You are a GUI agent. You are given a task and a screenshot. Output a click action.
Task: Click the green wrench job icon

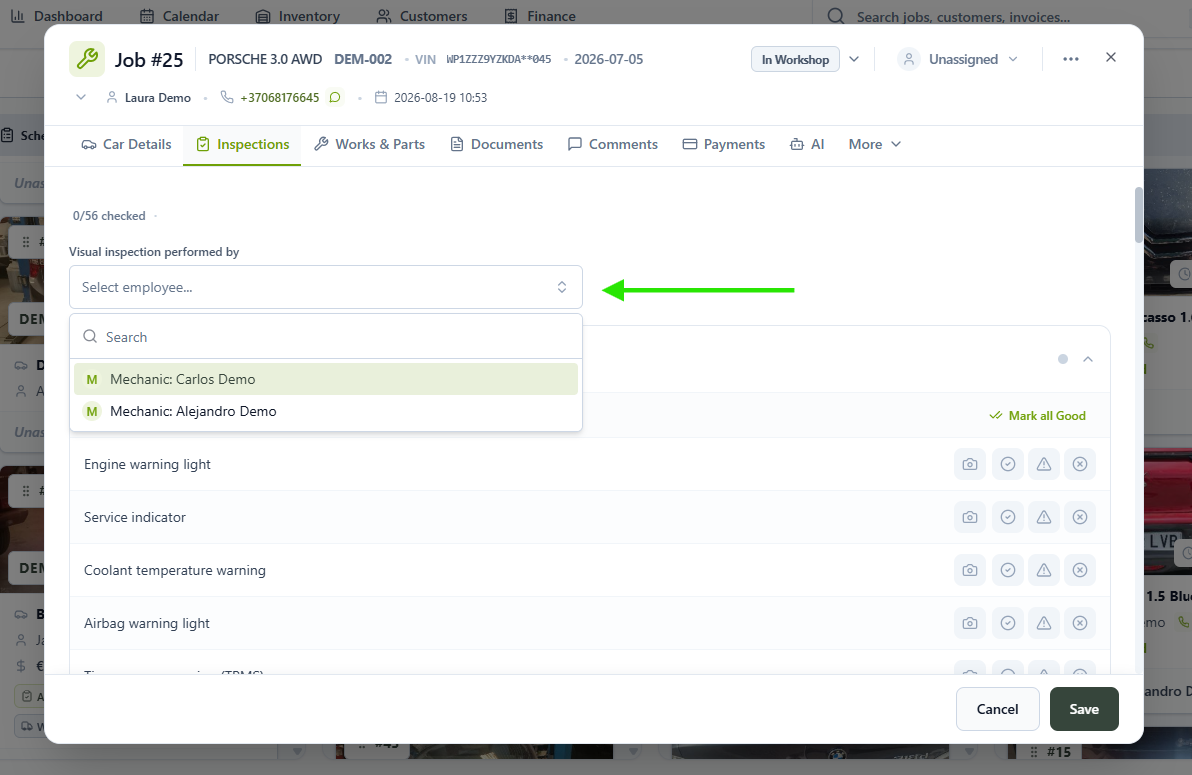click(x=87, y=59)
